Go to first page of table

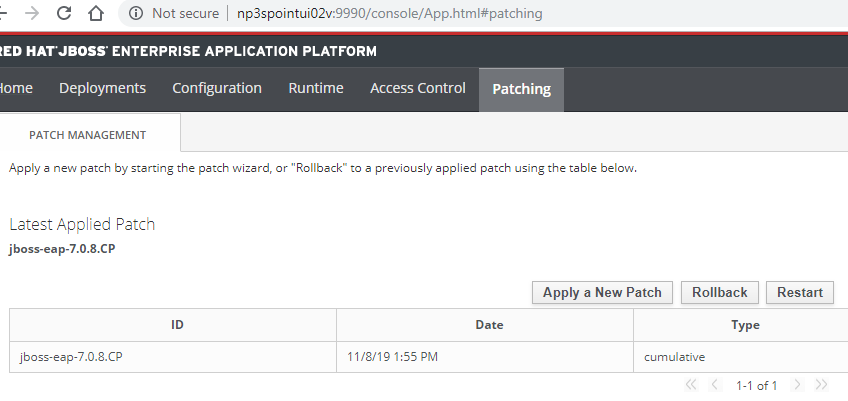tap(691, 385)
